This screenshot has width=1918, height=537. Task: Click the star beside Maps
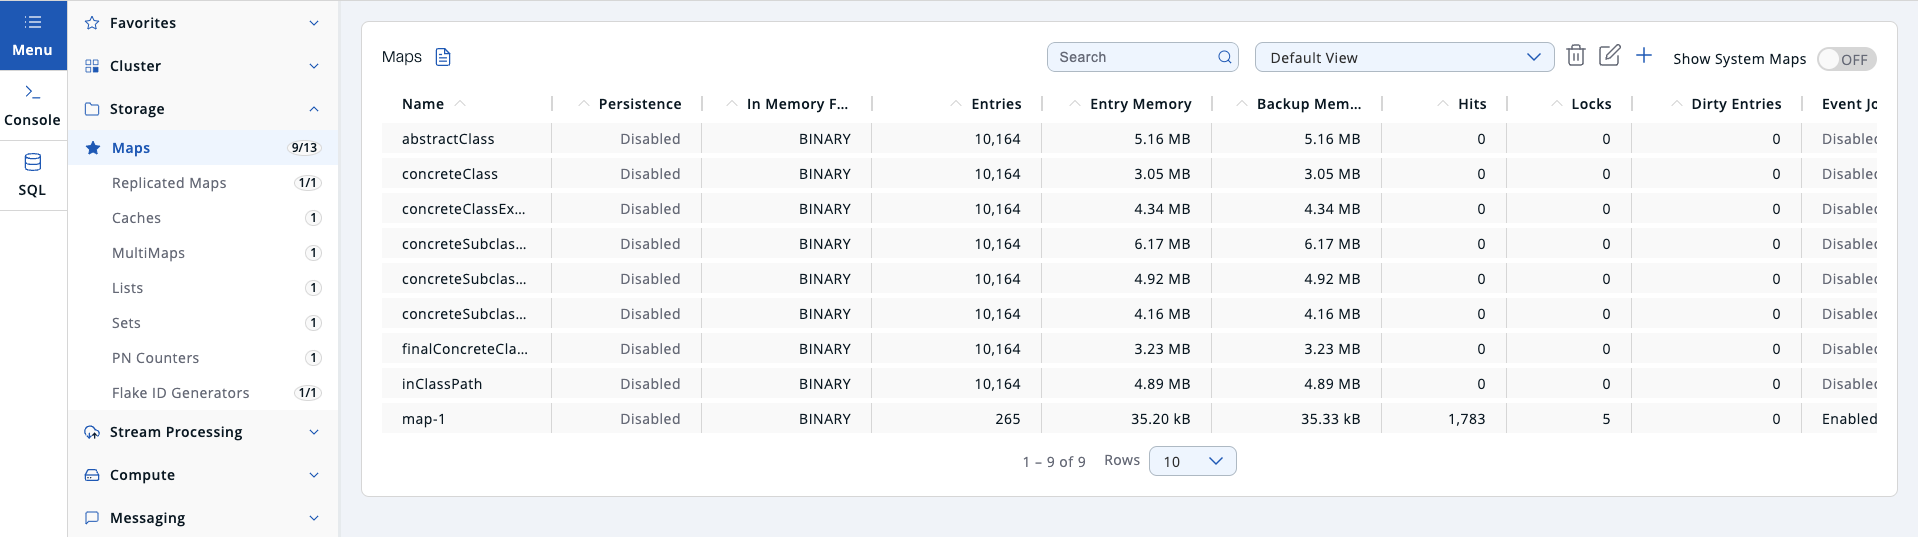(x=93, y=148)
